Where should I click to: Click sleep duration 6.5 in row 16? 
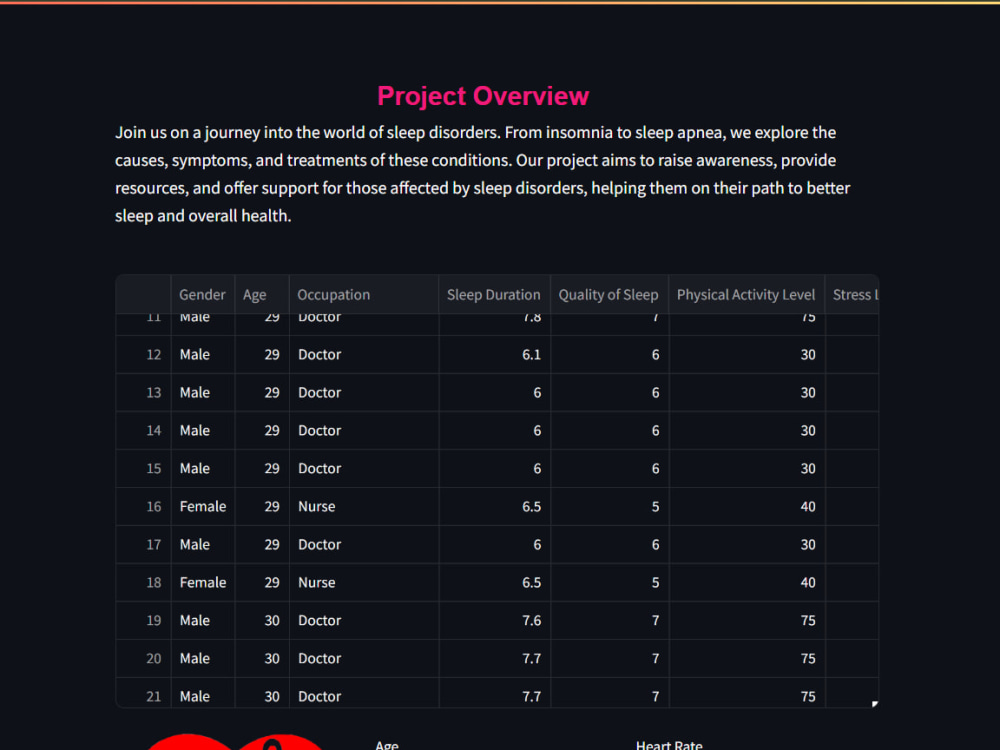(494, 506)
